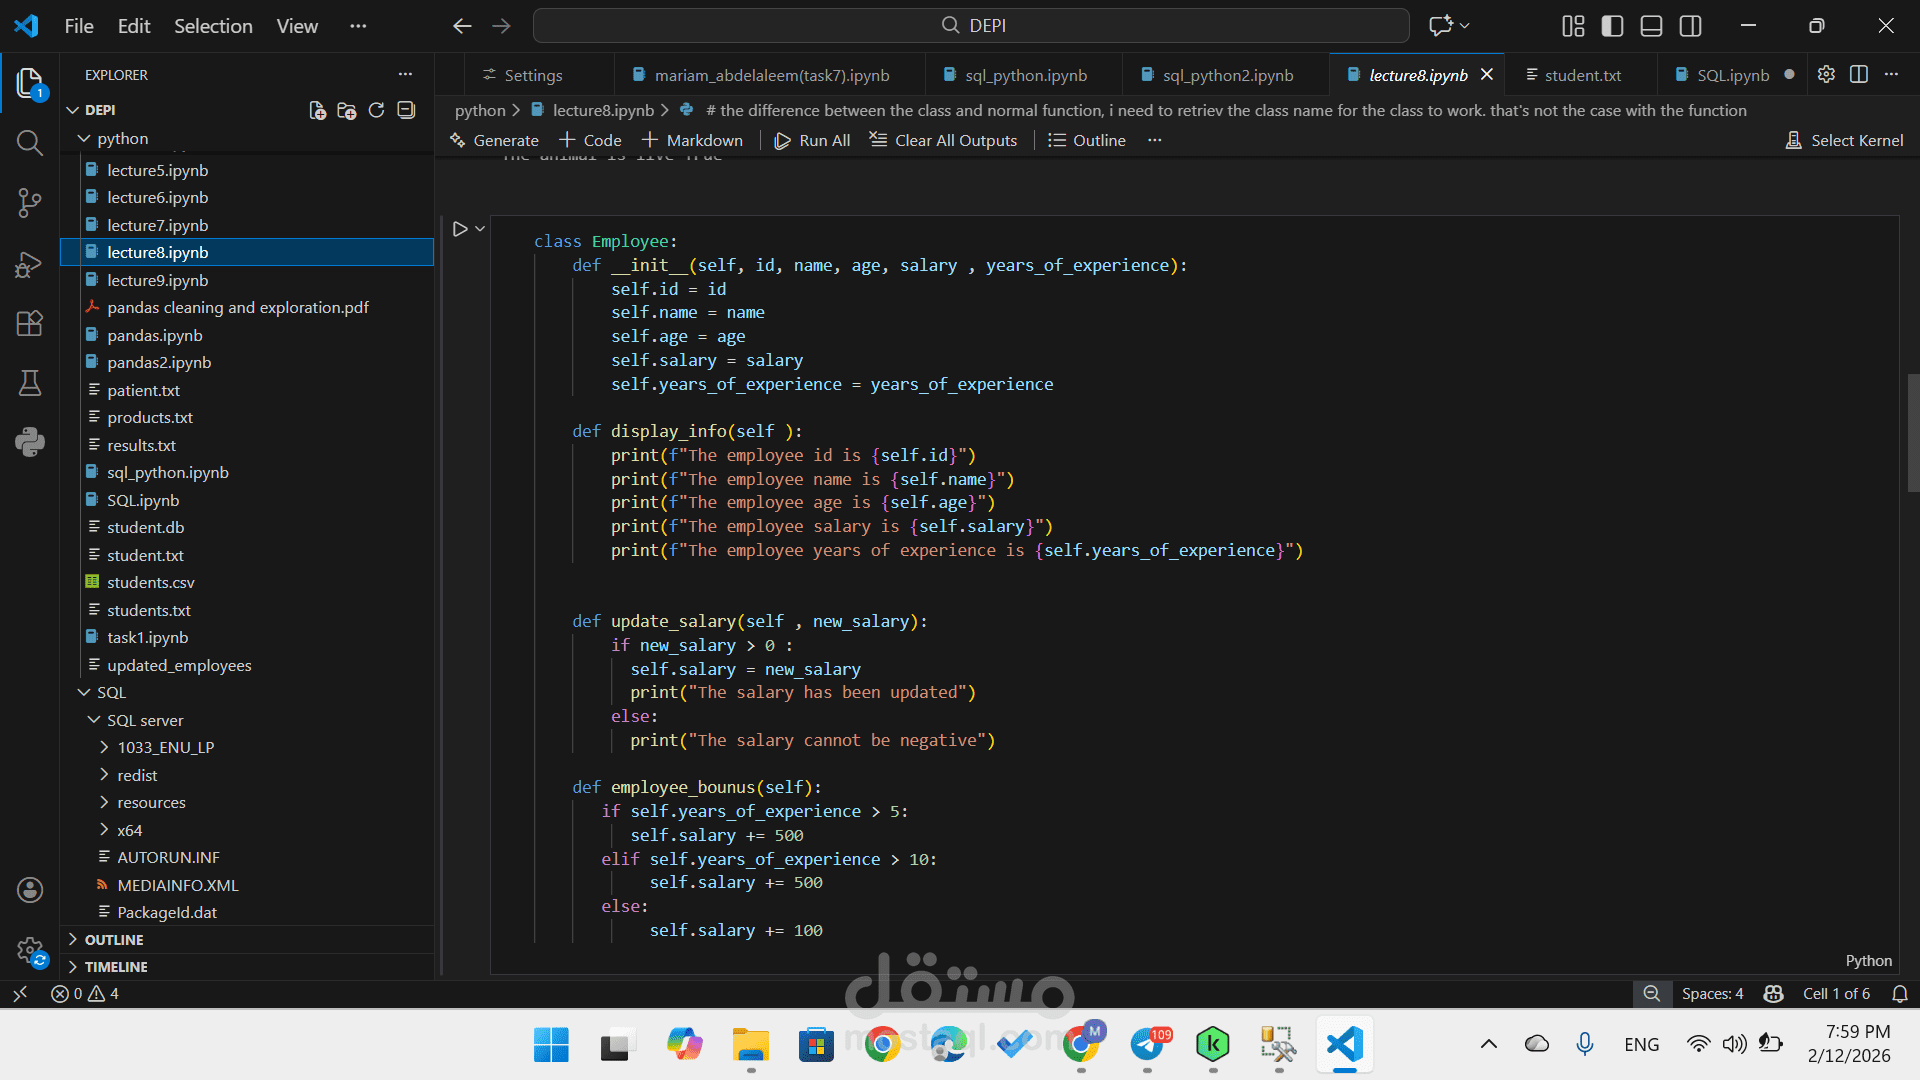Open the Selection menu

tap(213, 26)
